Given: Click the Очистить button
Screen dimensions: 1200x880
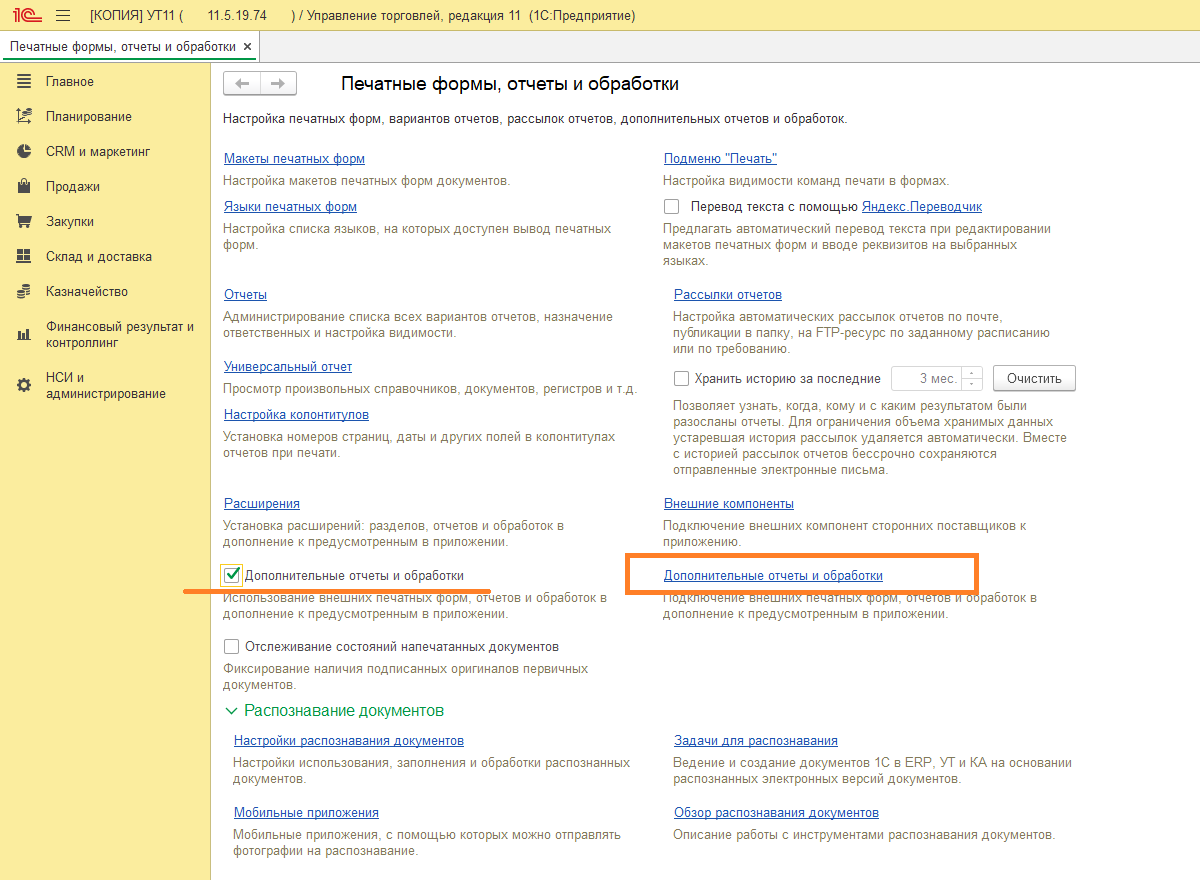Looking at the screenshot, I should 1034,379.
